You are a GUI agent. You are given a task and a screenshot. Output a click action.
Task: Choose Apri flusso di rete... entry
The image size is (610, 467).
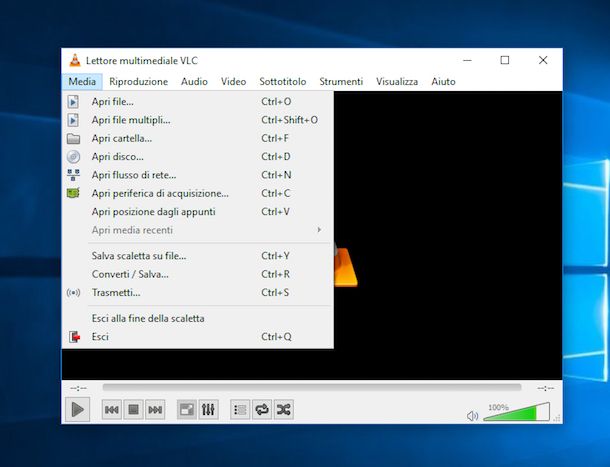(x=198, y=175)
